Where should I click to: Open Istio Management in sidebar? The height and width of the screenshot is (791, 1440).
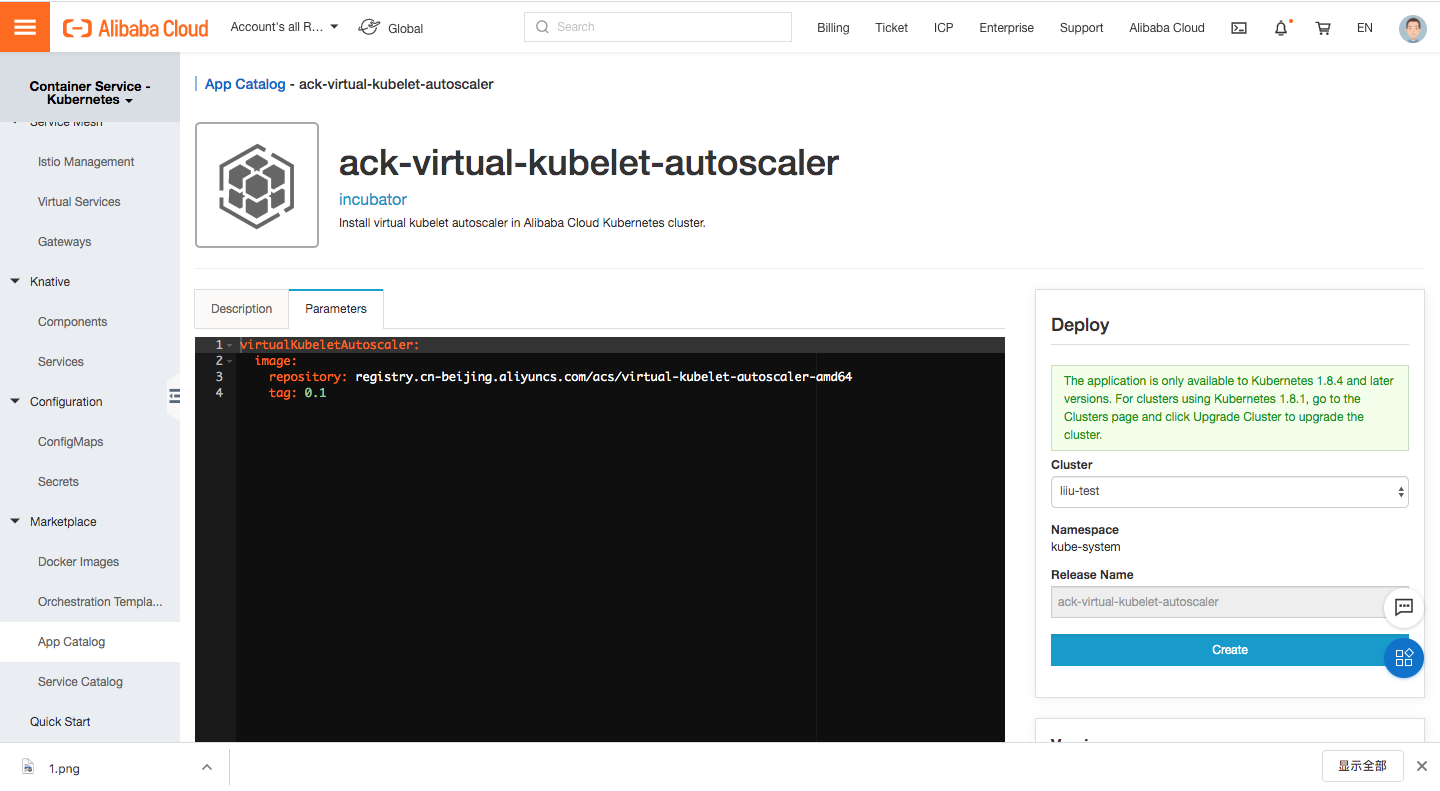pyautogui.click(x=86, y=162)
